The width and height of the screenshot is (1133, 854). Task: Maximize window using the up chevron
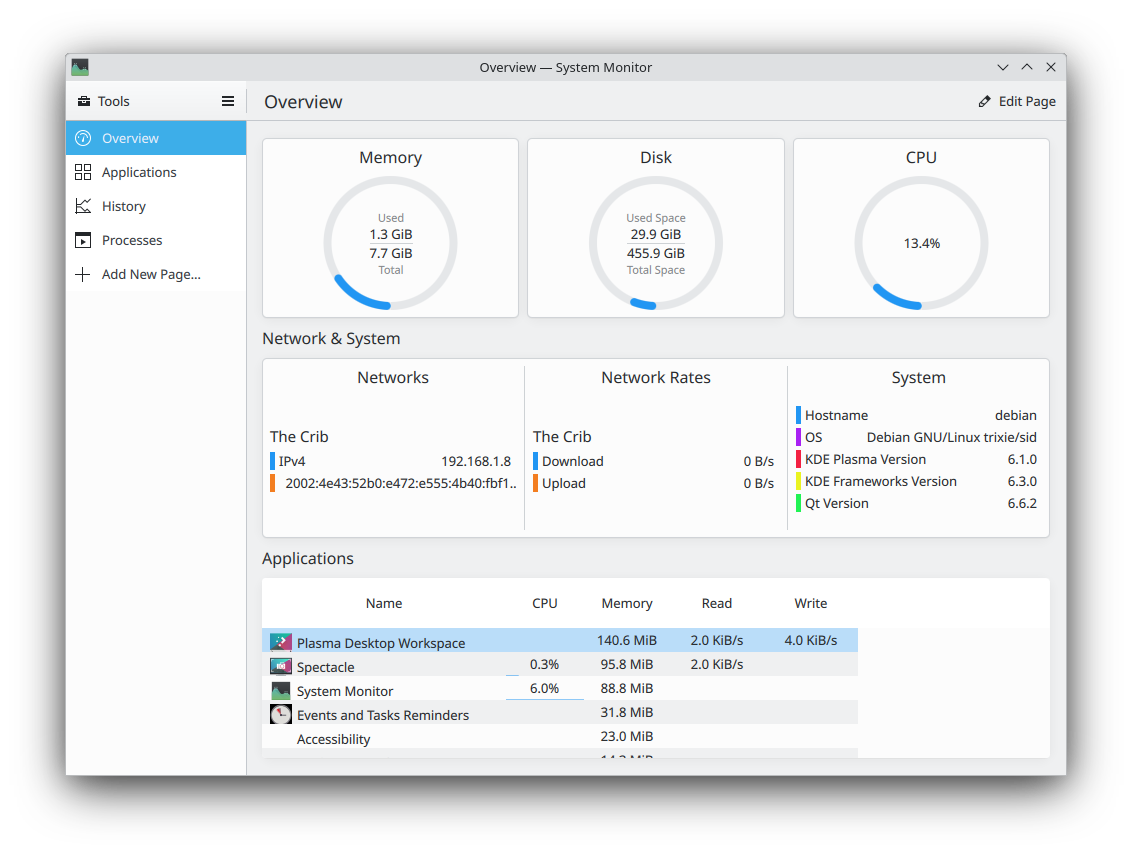point(1027,67)
